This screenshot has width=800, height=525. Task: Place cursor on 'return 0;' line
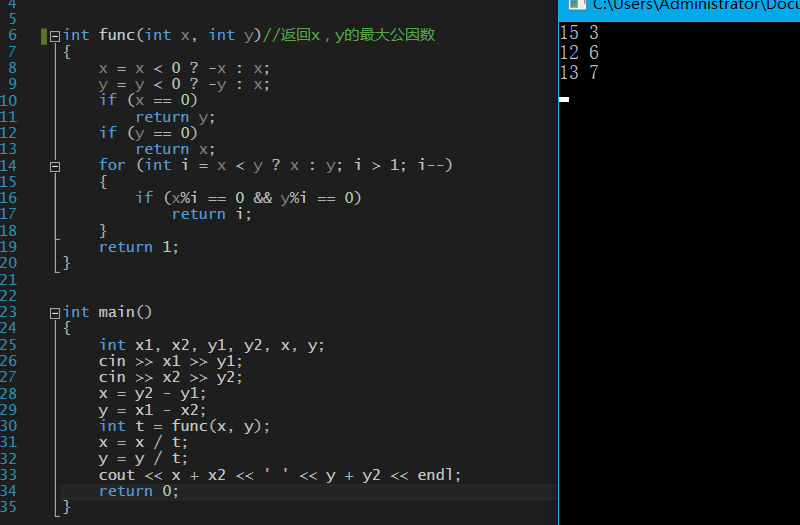[138, 491]
